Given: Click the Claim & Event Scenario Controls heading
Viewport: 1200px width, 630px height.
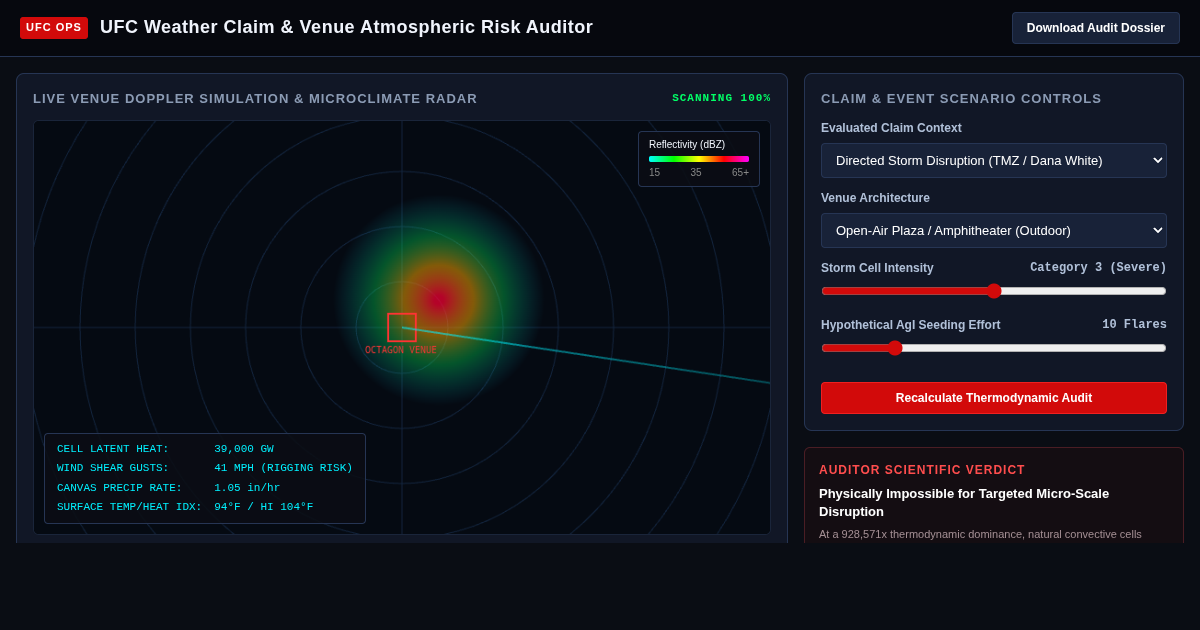Looking at the screenshot, I should pos(961,99).
